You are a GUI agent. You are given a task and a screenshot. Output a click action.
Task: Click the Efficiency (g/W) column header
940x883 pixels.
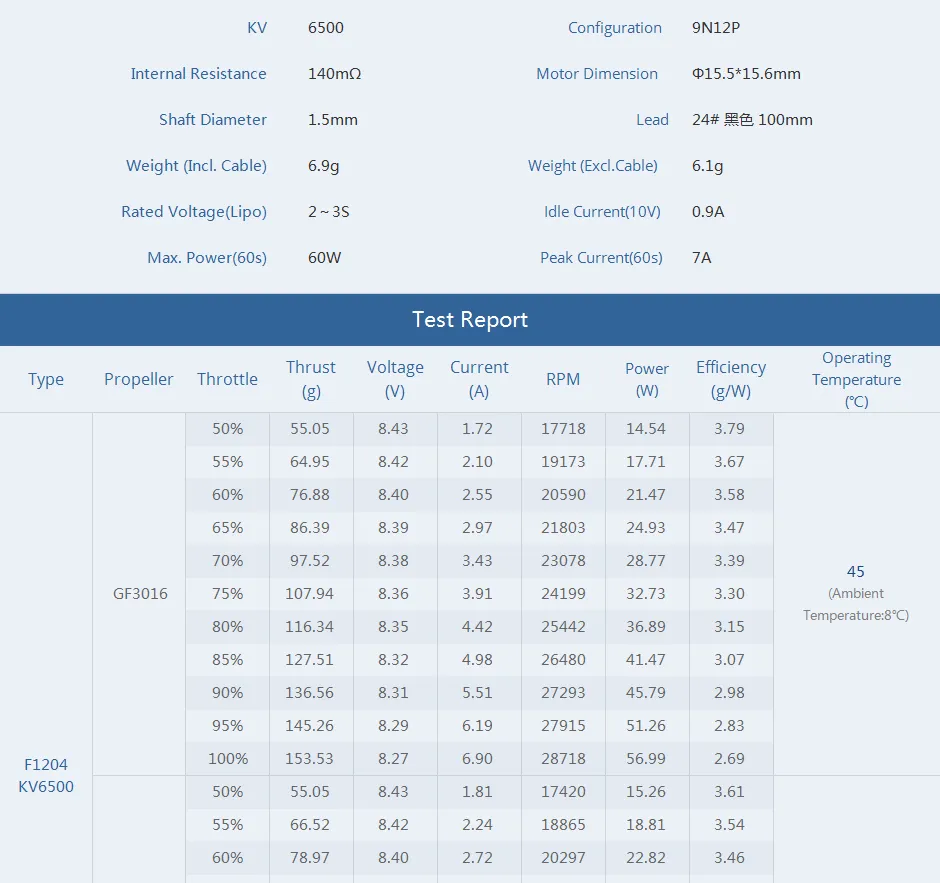pos(731,379)
